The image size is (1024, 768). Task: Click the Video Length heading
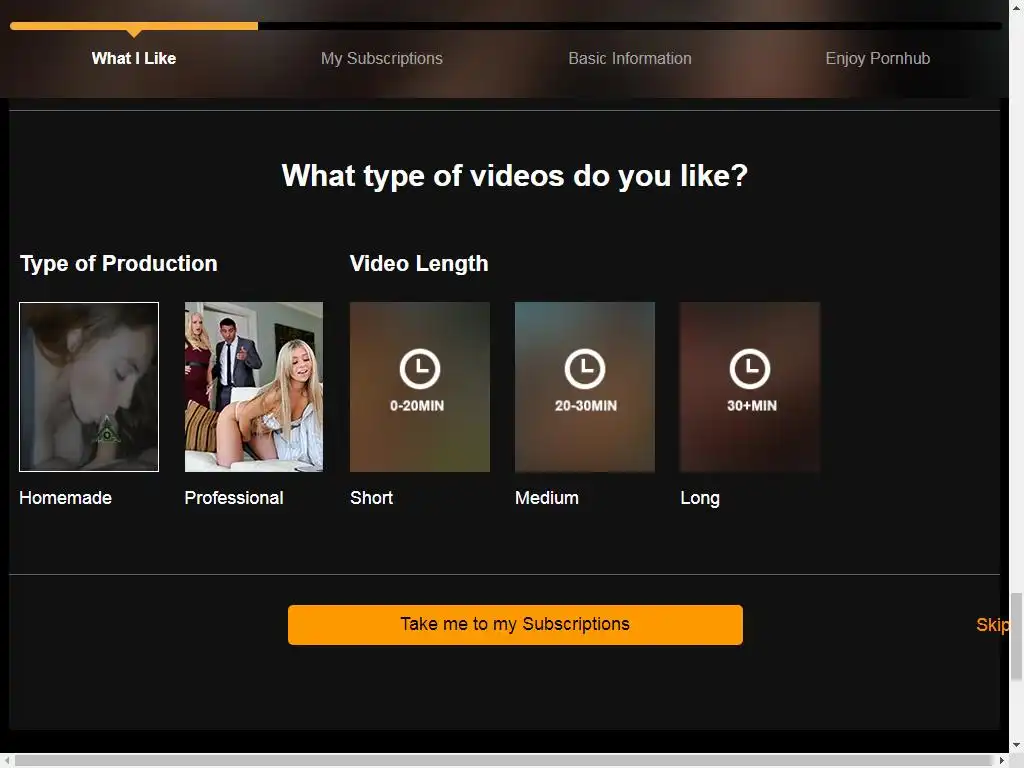[419, 264]
